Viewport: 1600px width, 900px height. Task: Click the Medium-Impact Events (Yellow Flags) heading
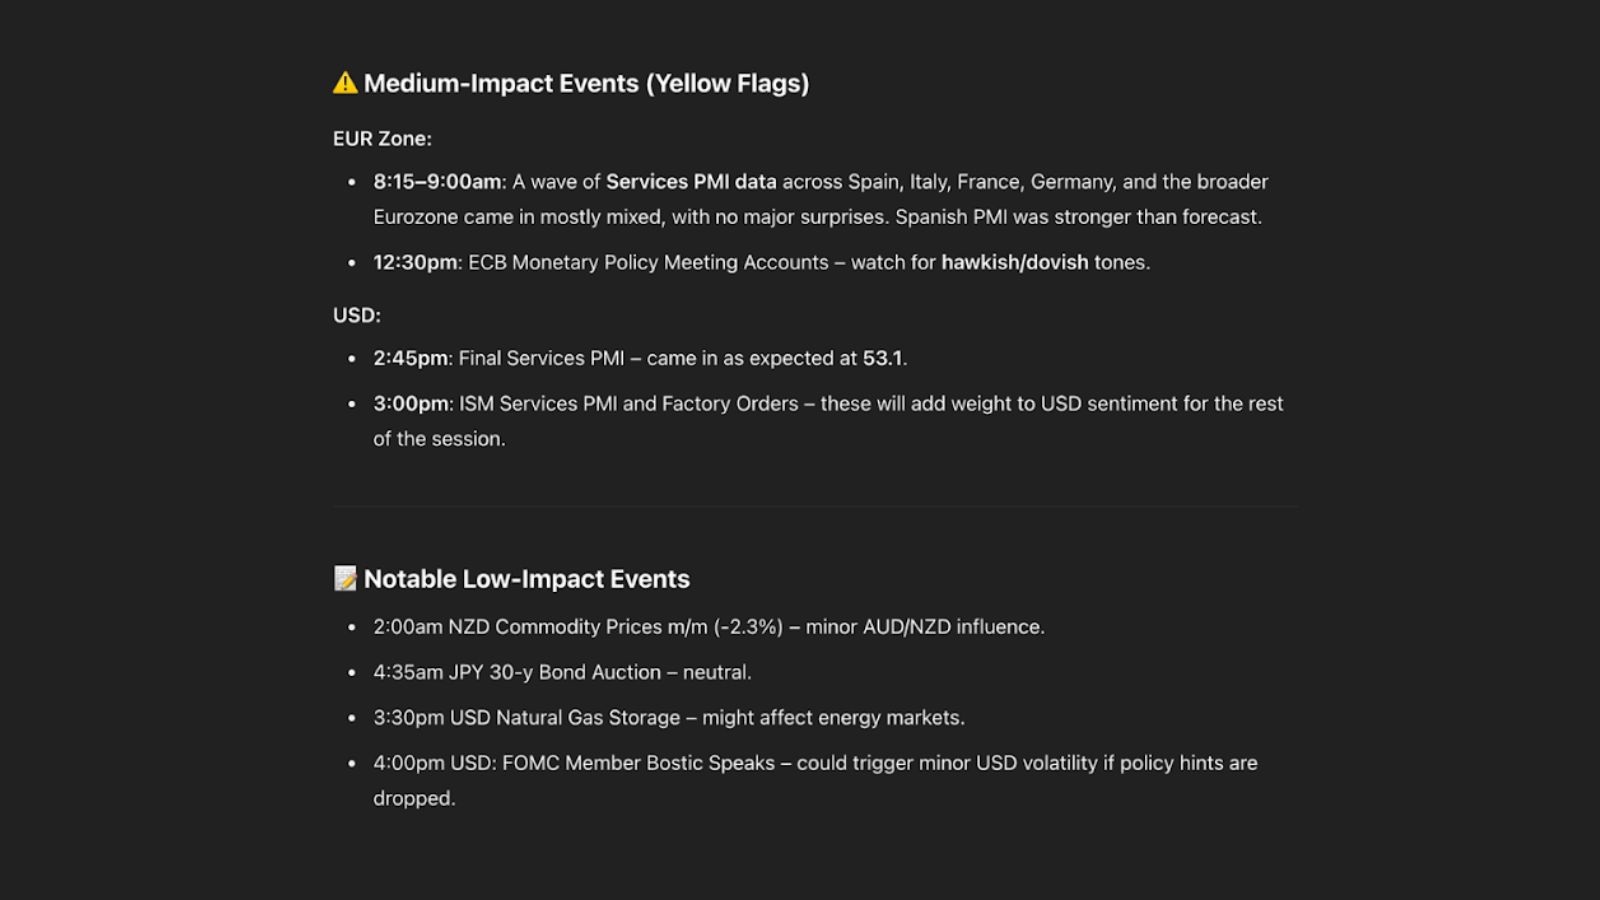(586, 83)
